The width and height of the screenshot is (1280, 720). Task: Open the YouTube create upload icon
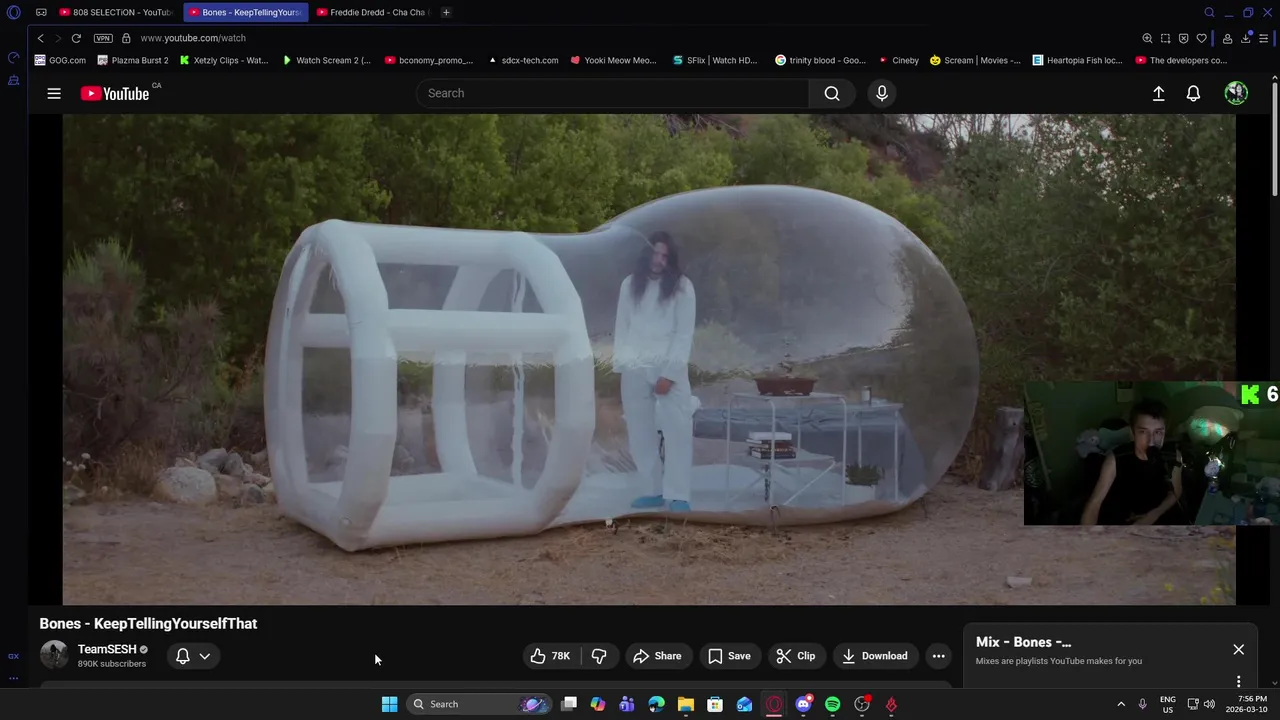click(x=1158, y=93)
